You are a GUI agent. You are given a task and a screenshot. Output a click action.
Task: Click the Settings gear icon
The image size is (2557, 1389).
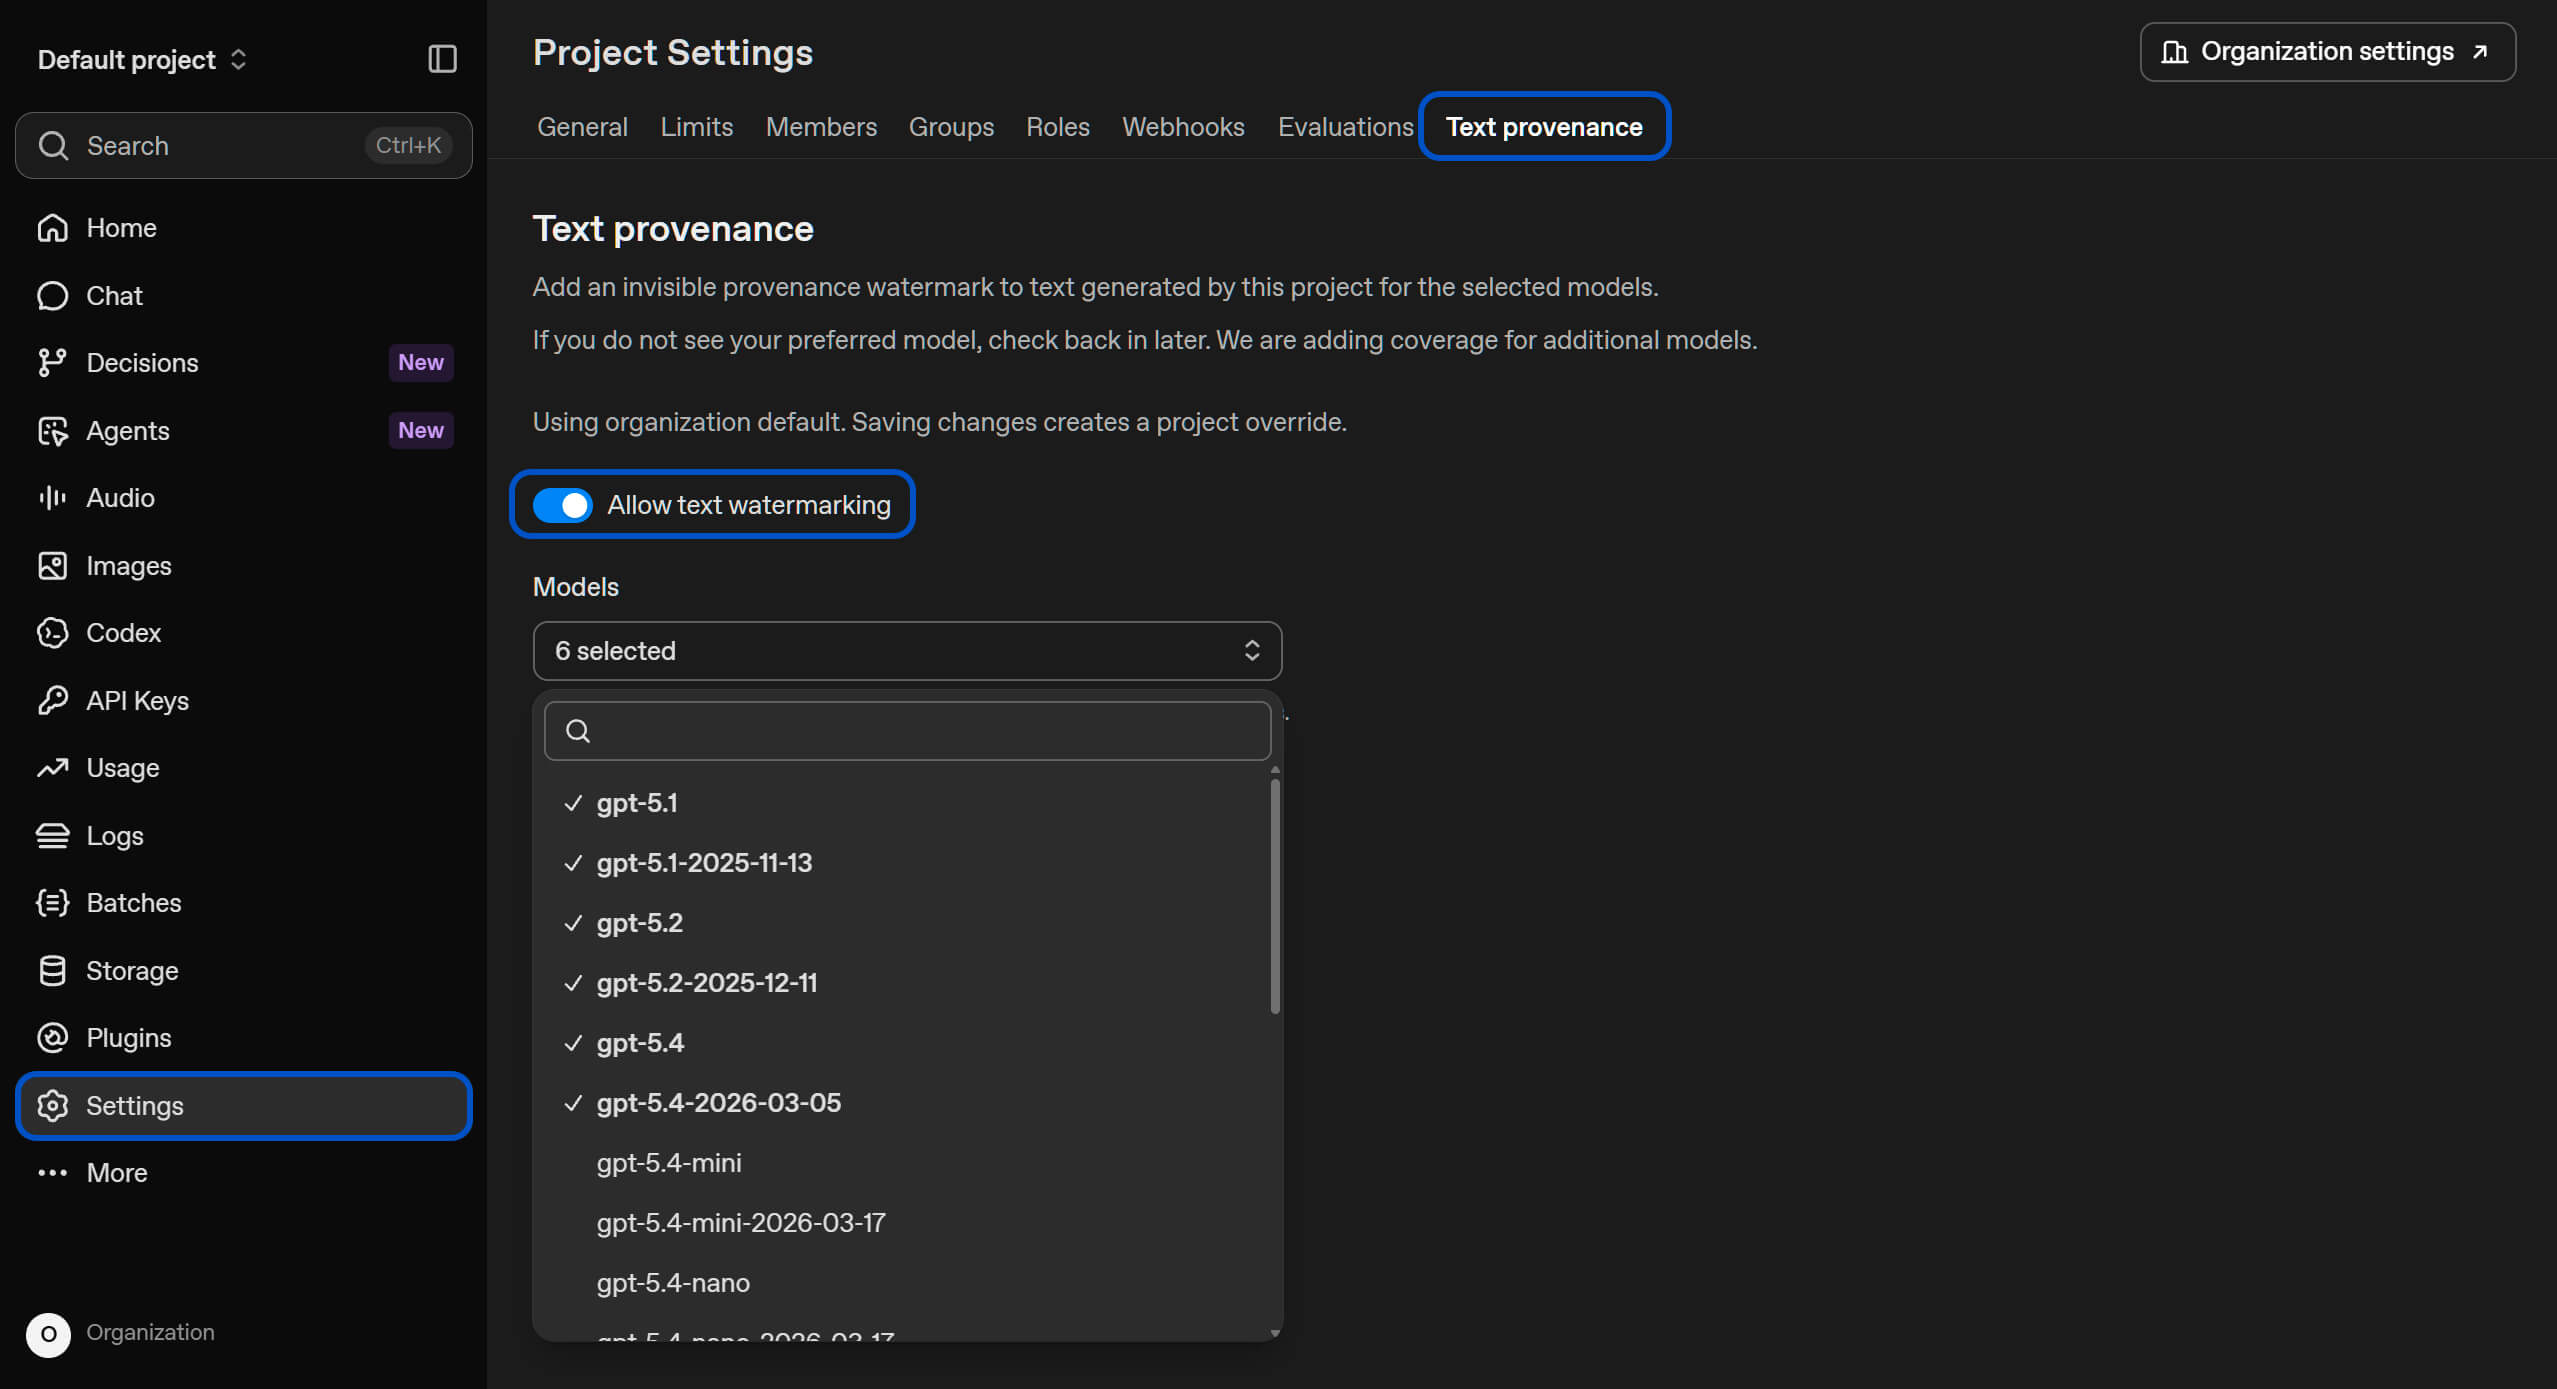point(52,1106)
